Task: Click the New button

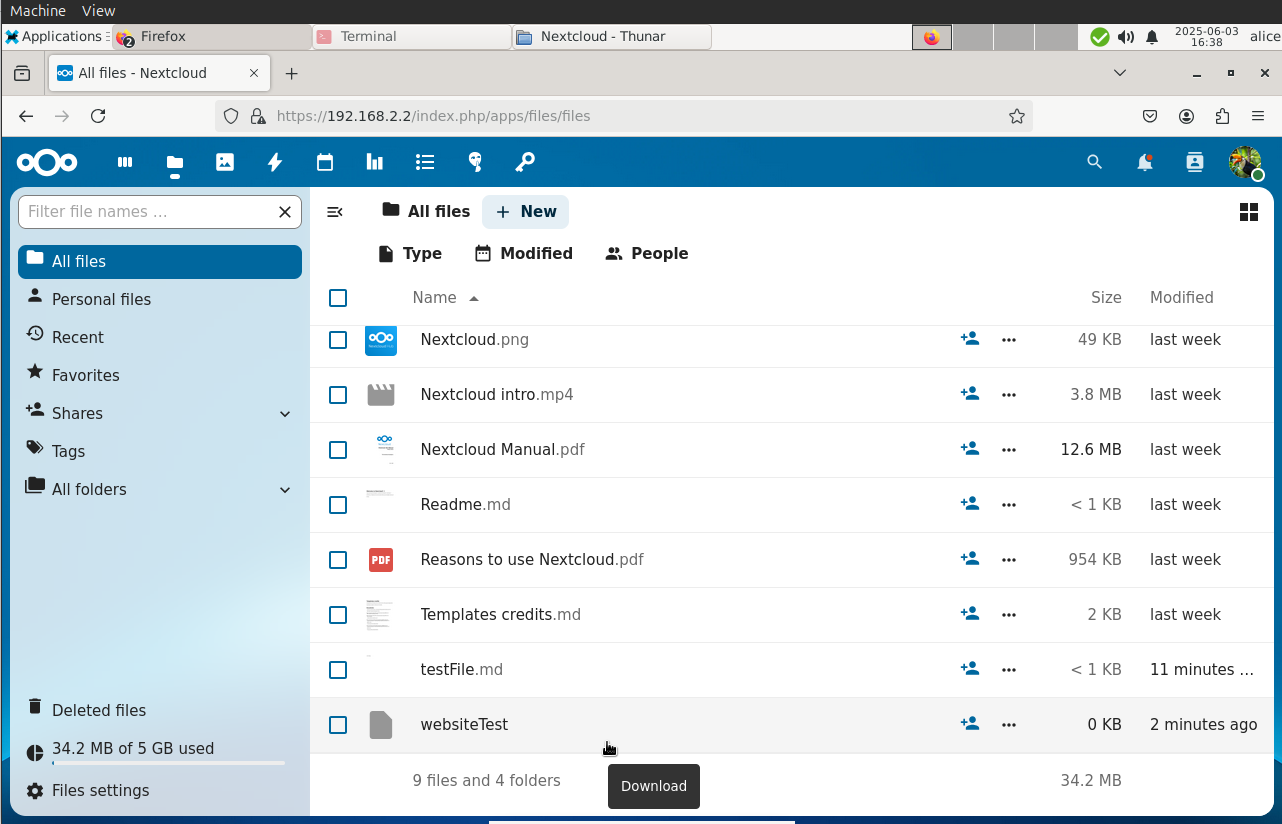Action: [x=526, y=212]
